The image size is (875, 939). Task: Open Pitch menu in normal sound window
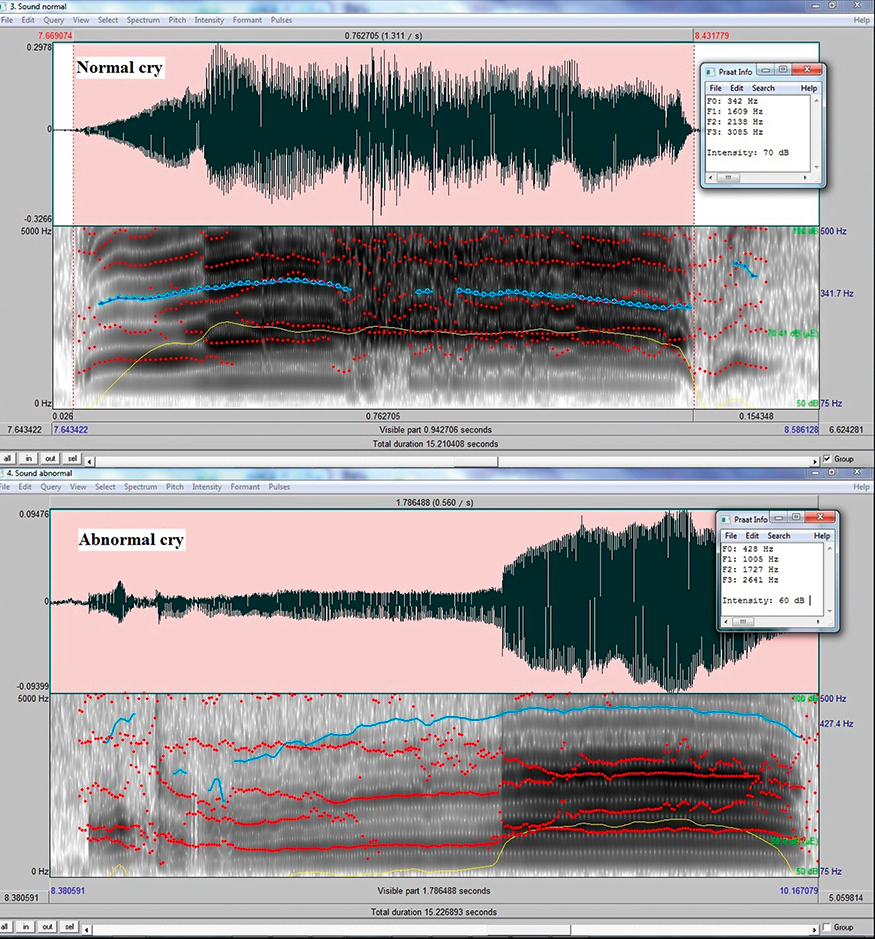pos(175,20)
